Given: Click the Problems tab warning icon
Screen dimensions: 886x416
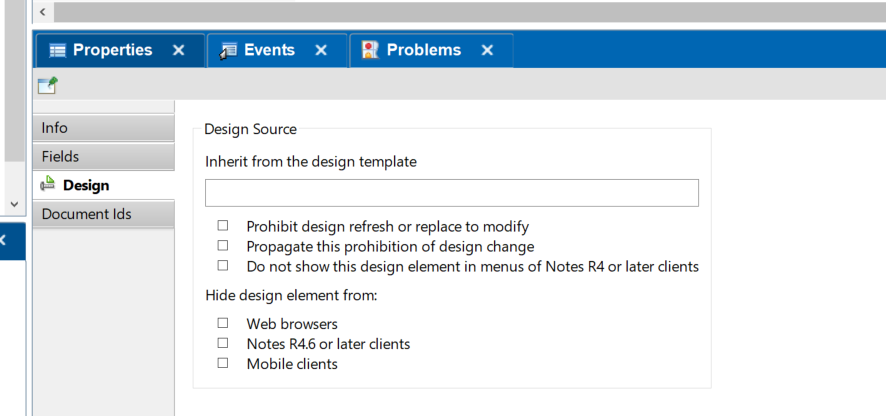Looking at the screenshot, I should [370, 50].
